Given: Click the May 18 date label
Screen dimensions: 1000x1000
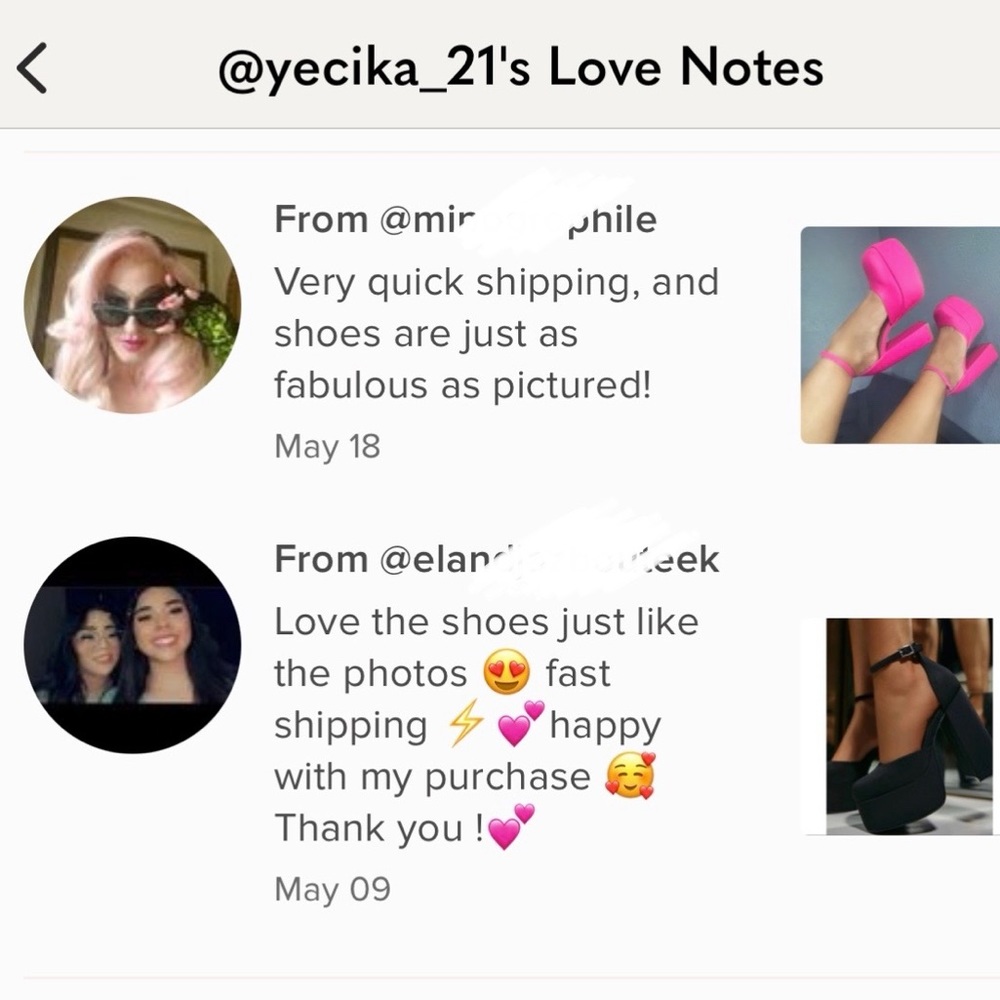Looking at the screenshot, I should 327,446.
